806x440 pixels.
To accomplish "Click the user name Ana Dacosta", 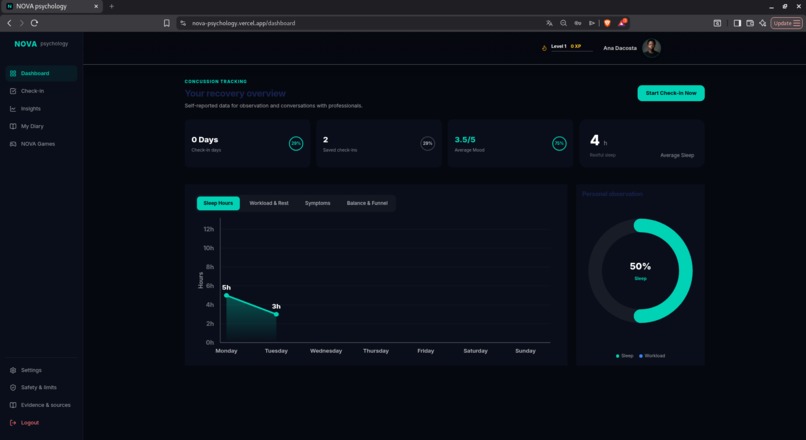I will tap(619, 48).
